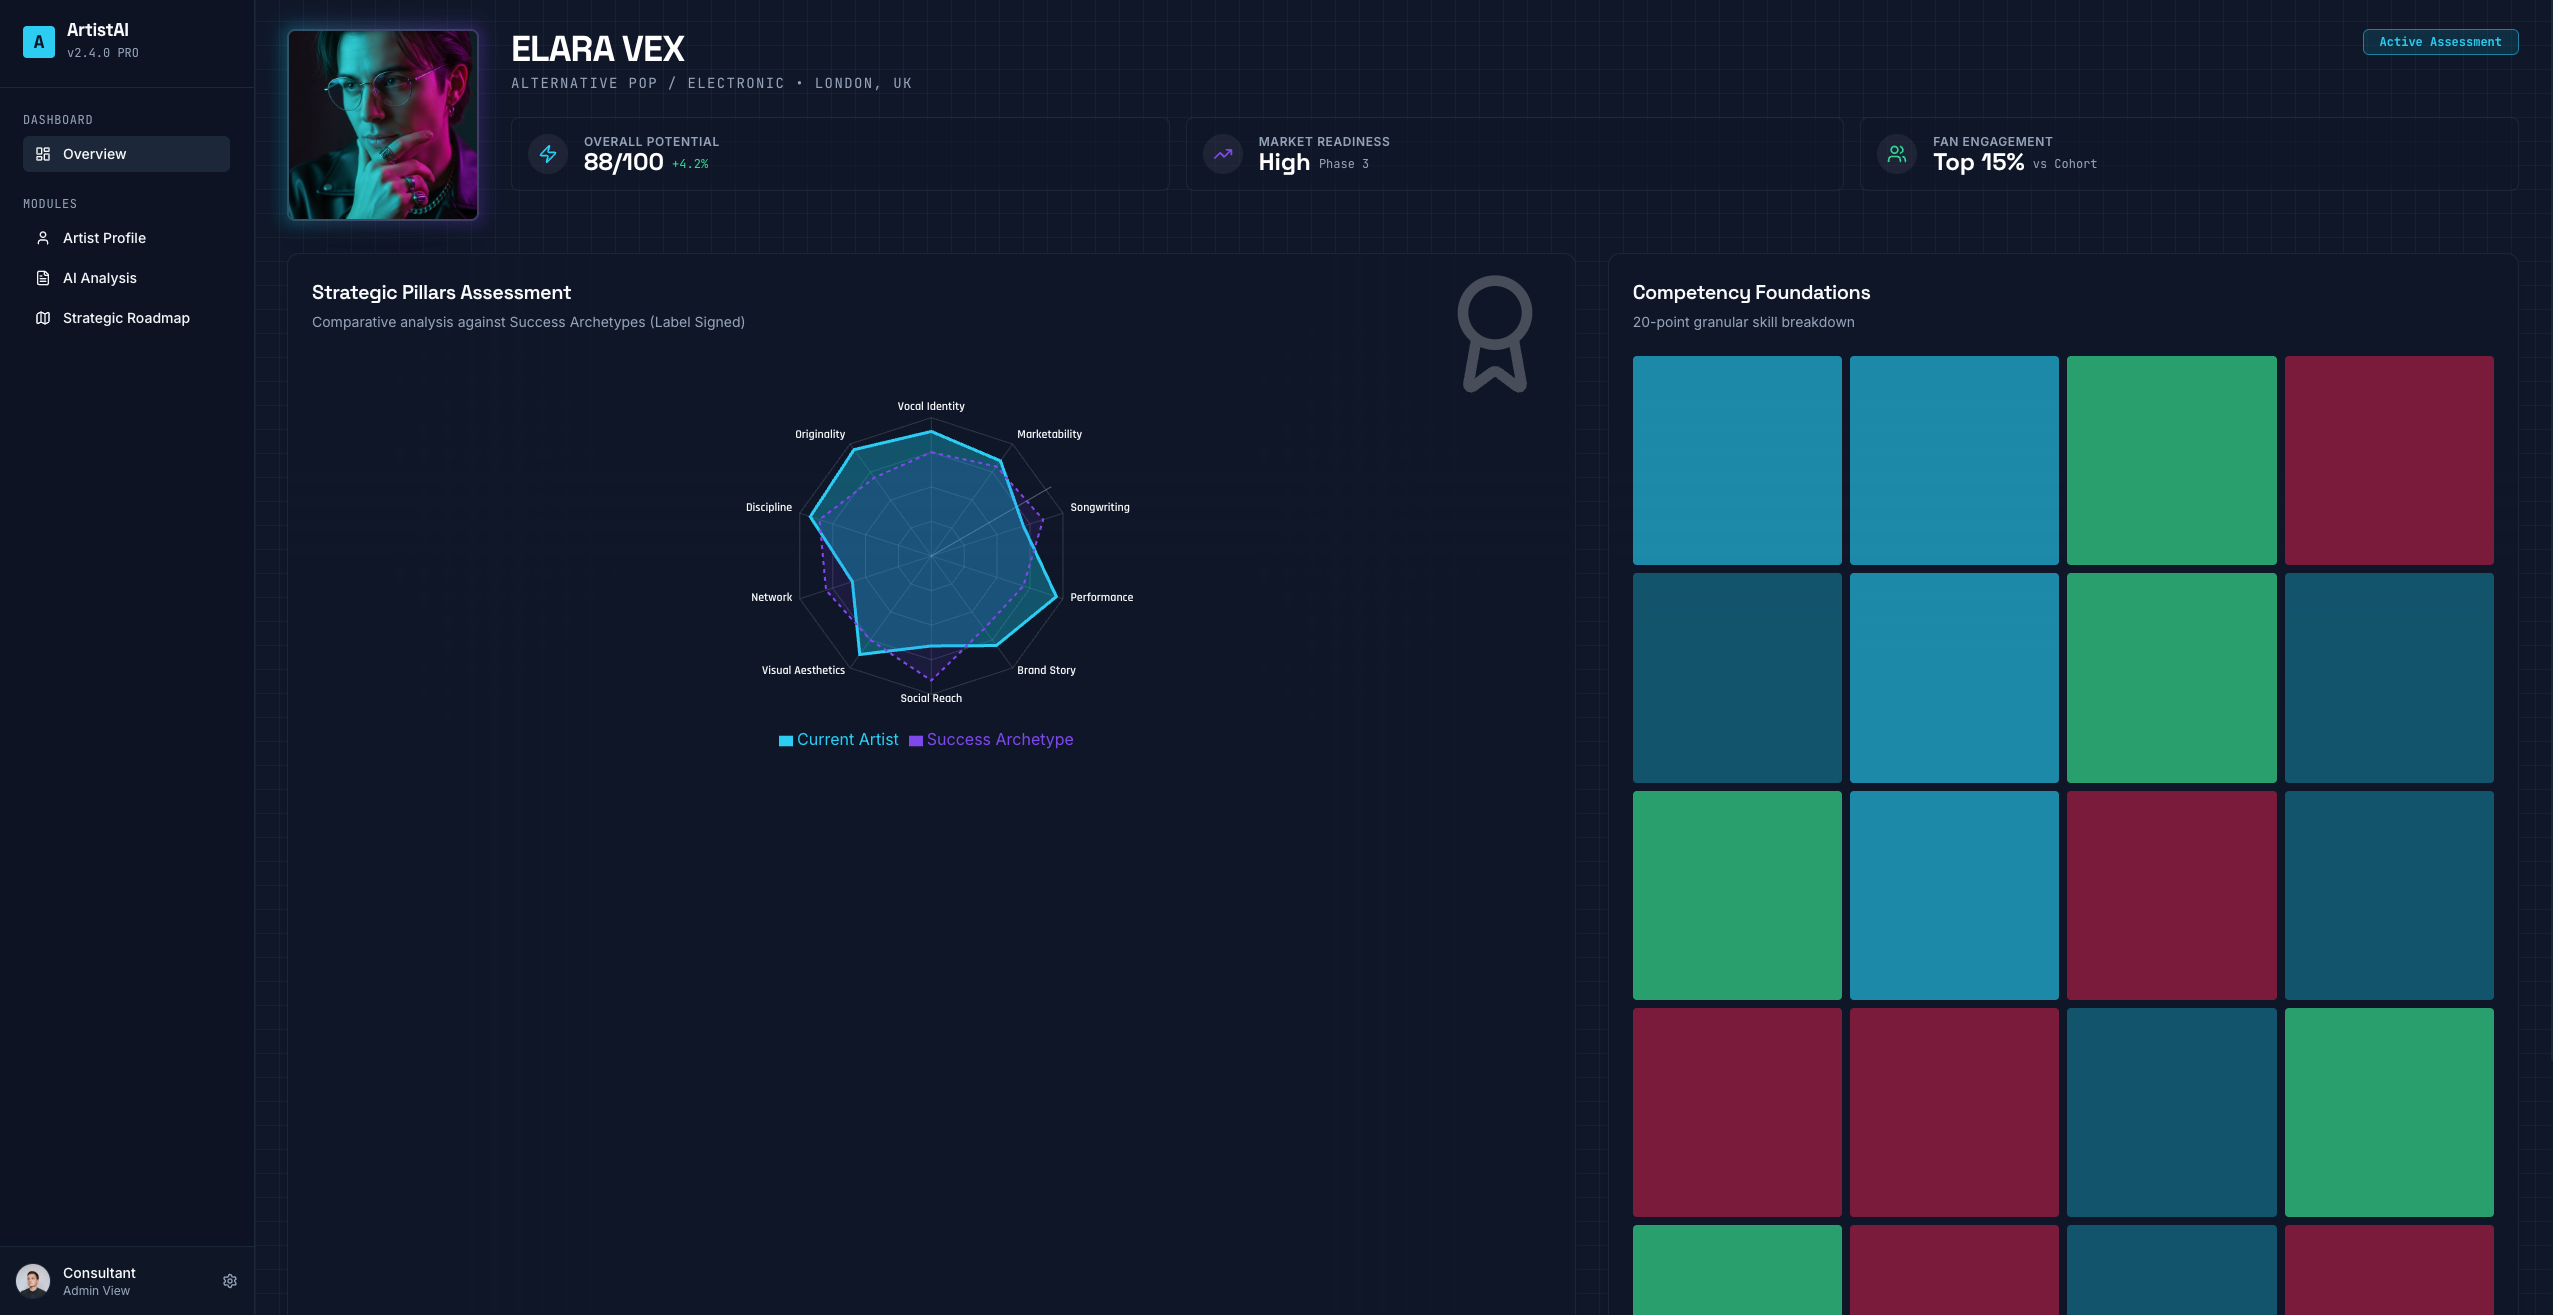Click the award ribbon icon

[x=1495, y=334]
